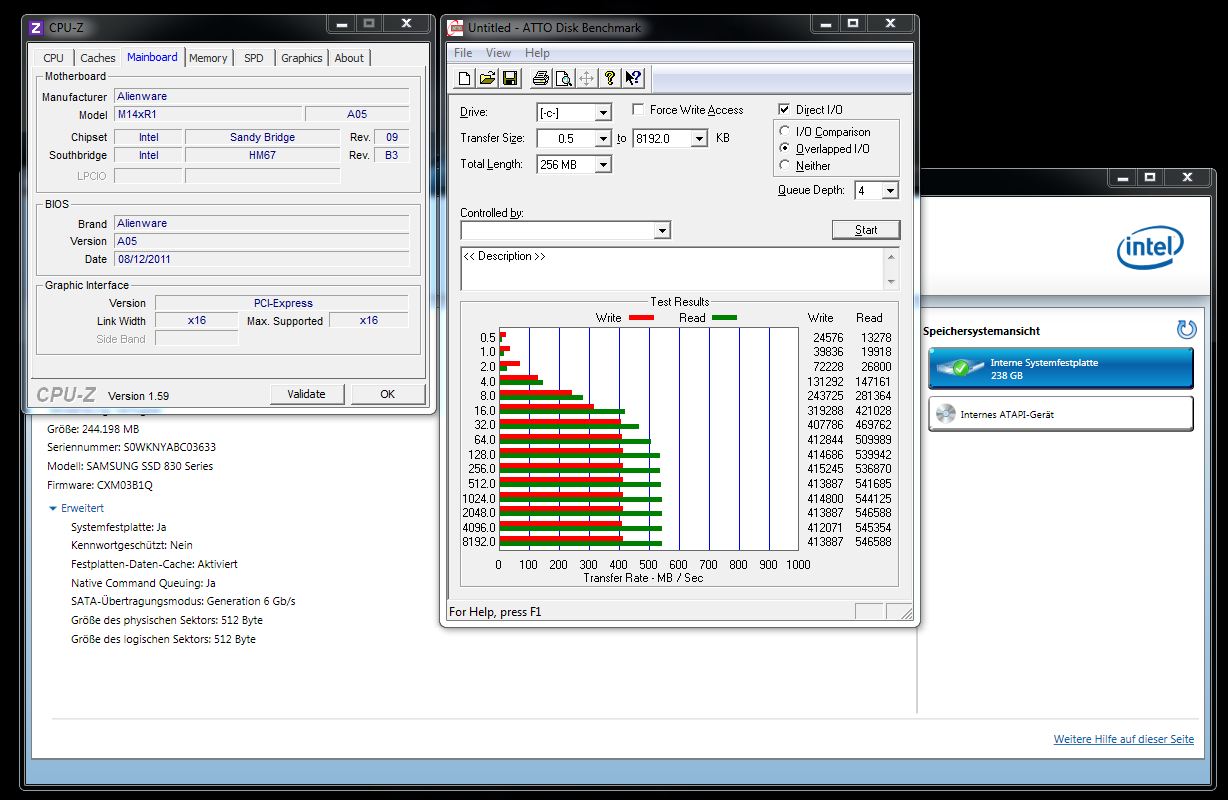Click the Model field M14xR1 in CPU-Z
Screen dimensions: 1228x800
(x=206, y=114)
